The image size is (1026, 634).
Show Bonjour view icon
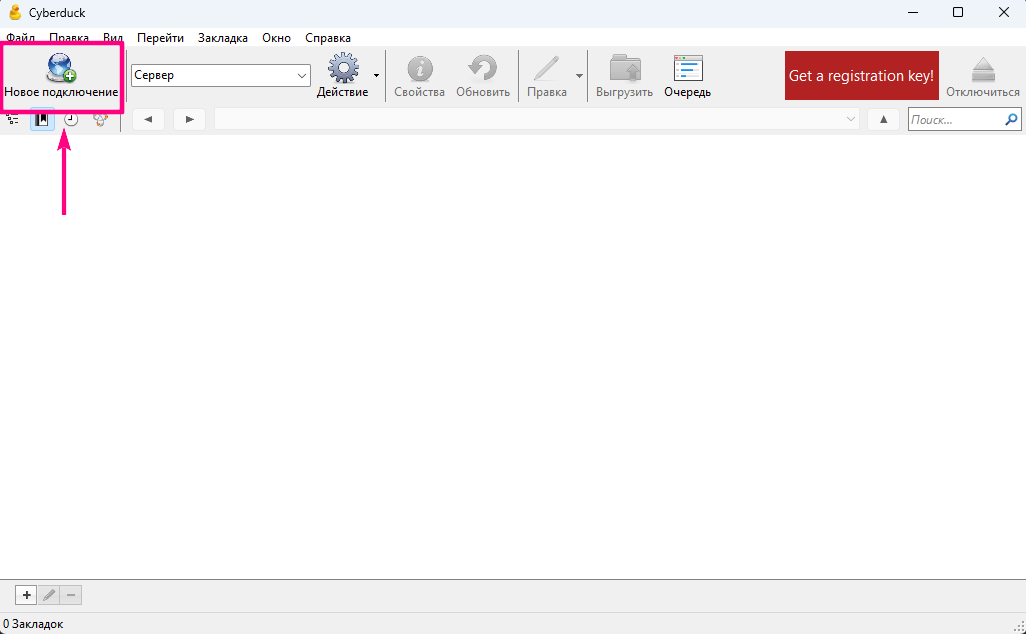point(100,119)
